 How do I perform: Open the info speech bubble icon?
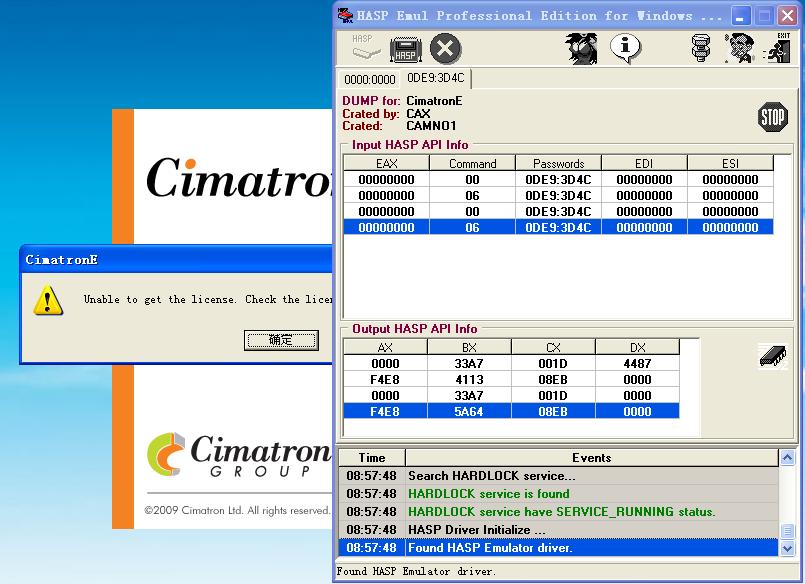coord(625,48)
